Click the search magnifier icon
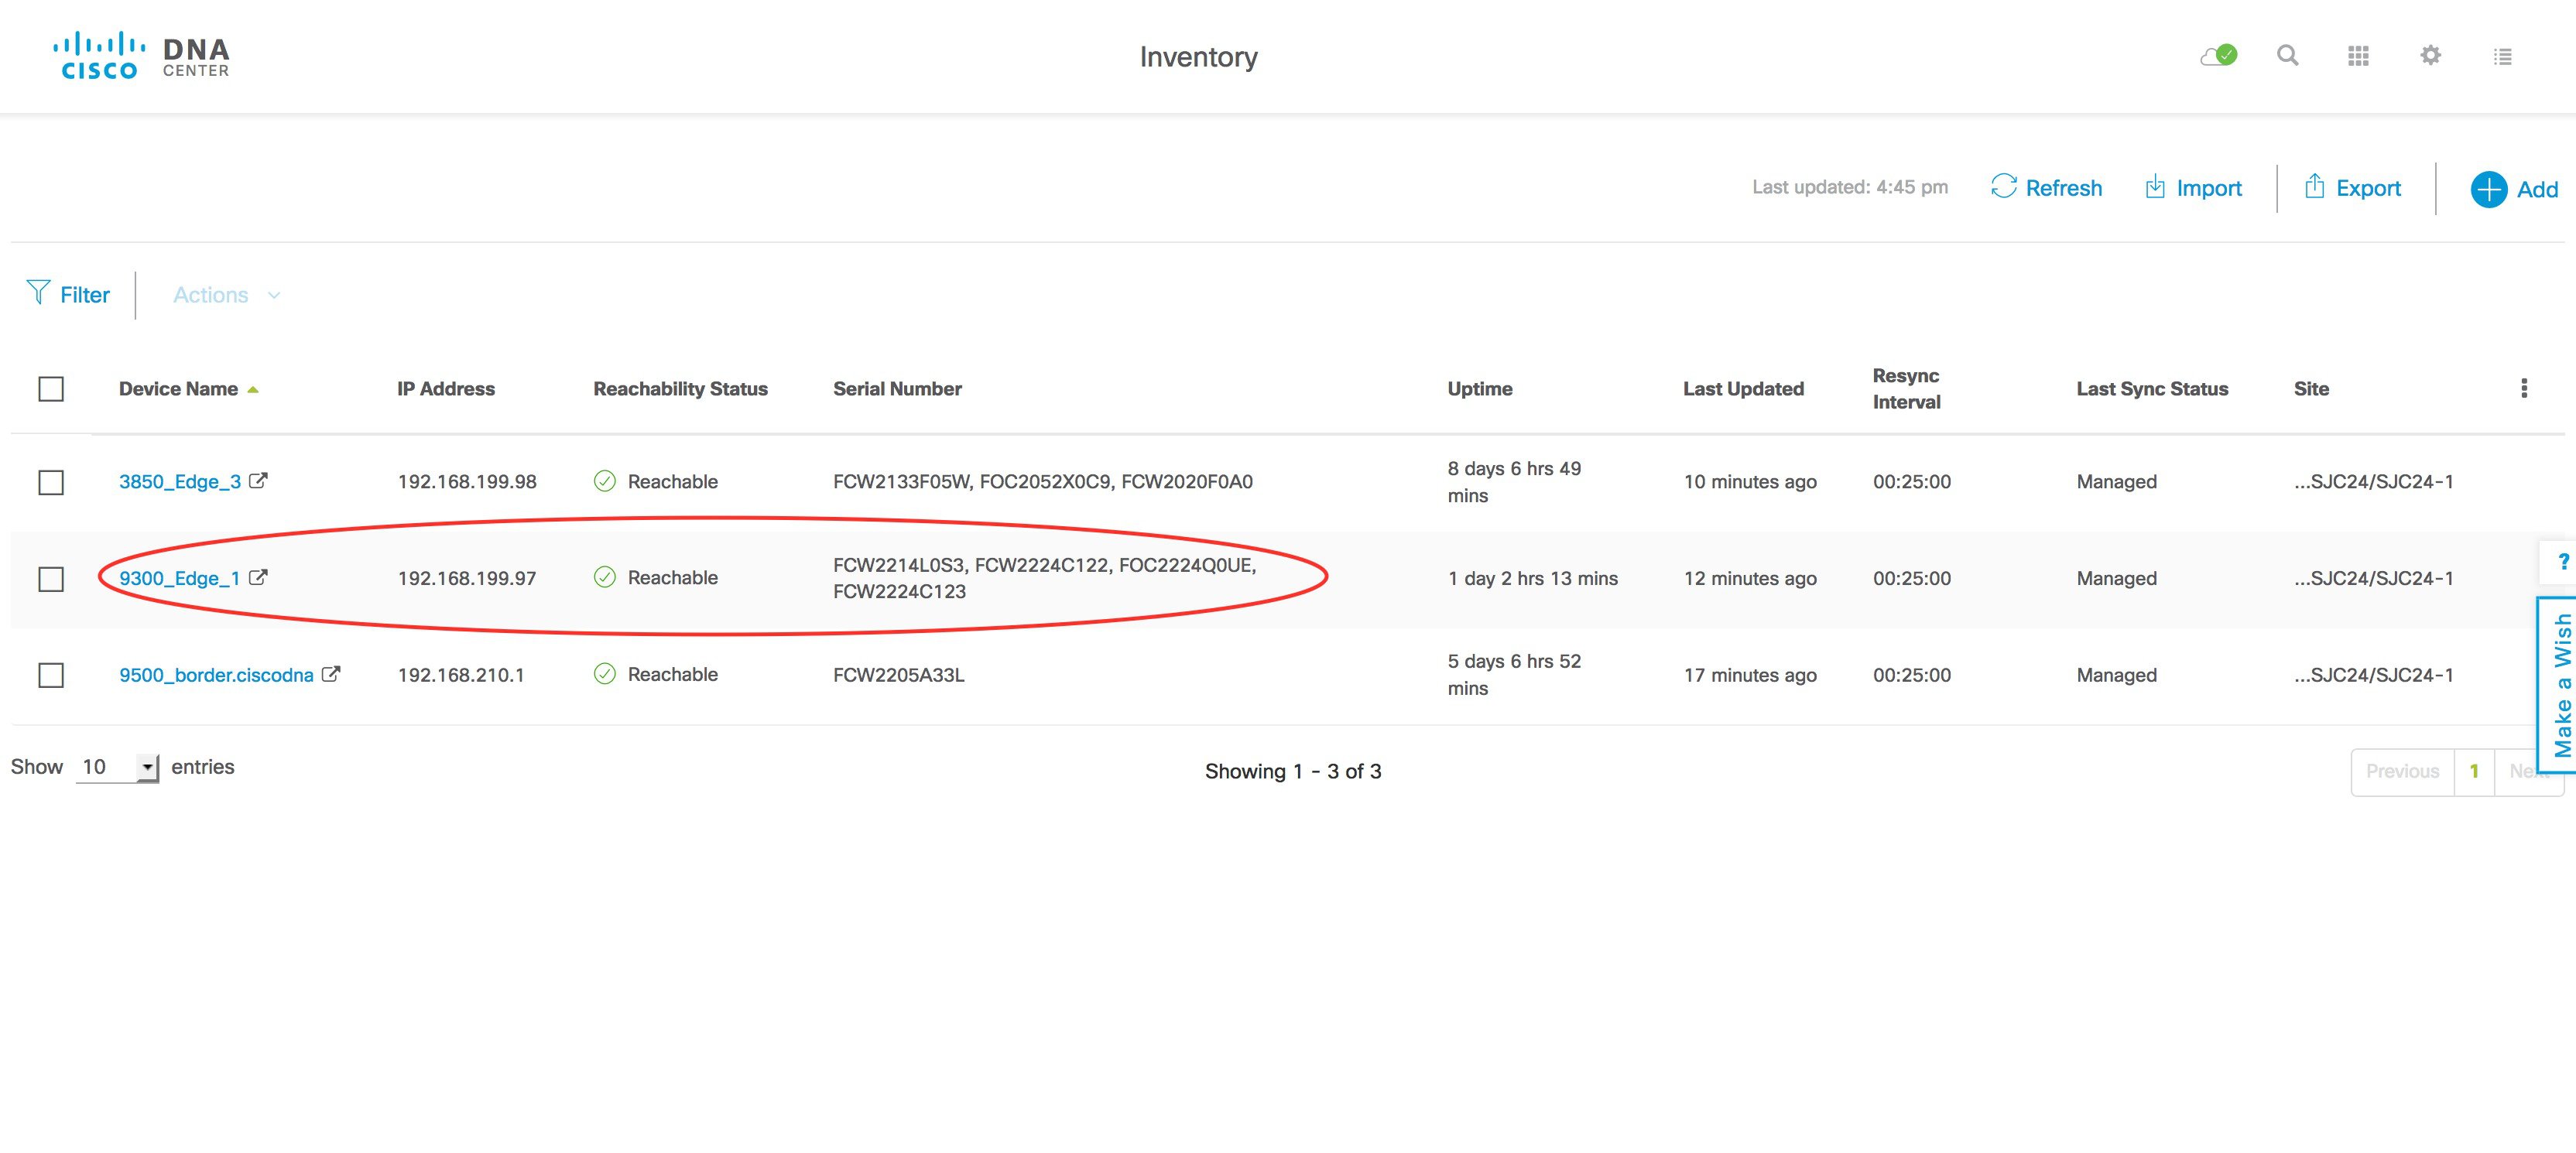The height and width of the screenshot is (1153, 2576). point(2287,56)
